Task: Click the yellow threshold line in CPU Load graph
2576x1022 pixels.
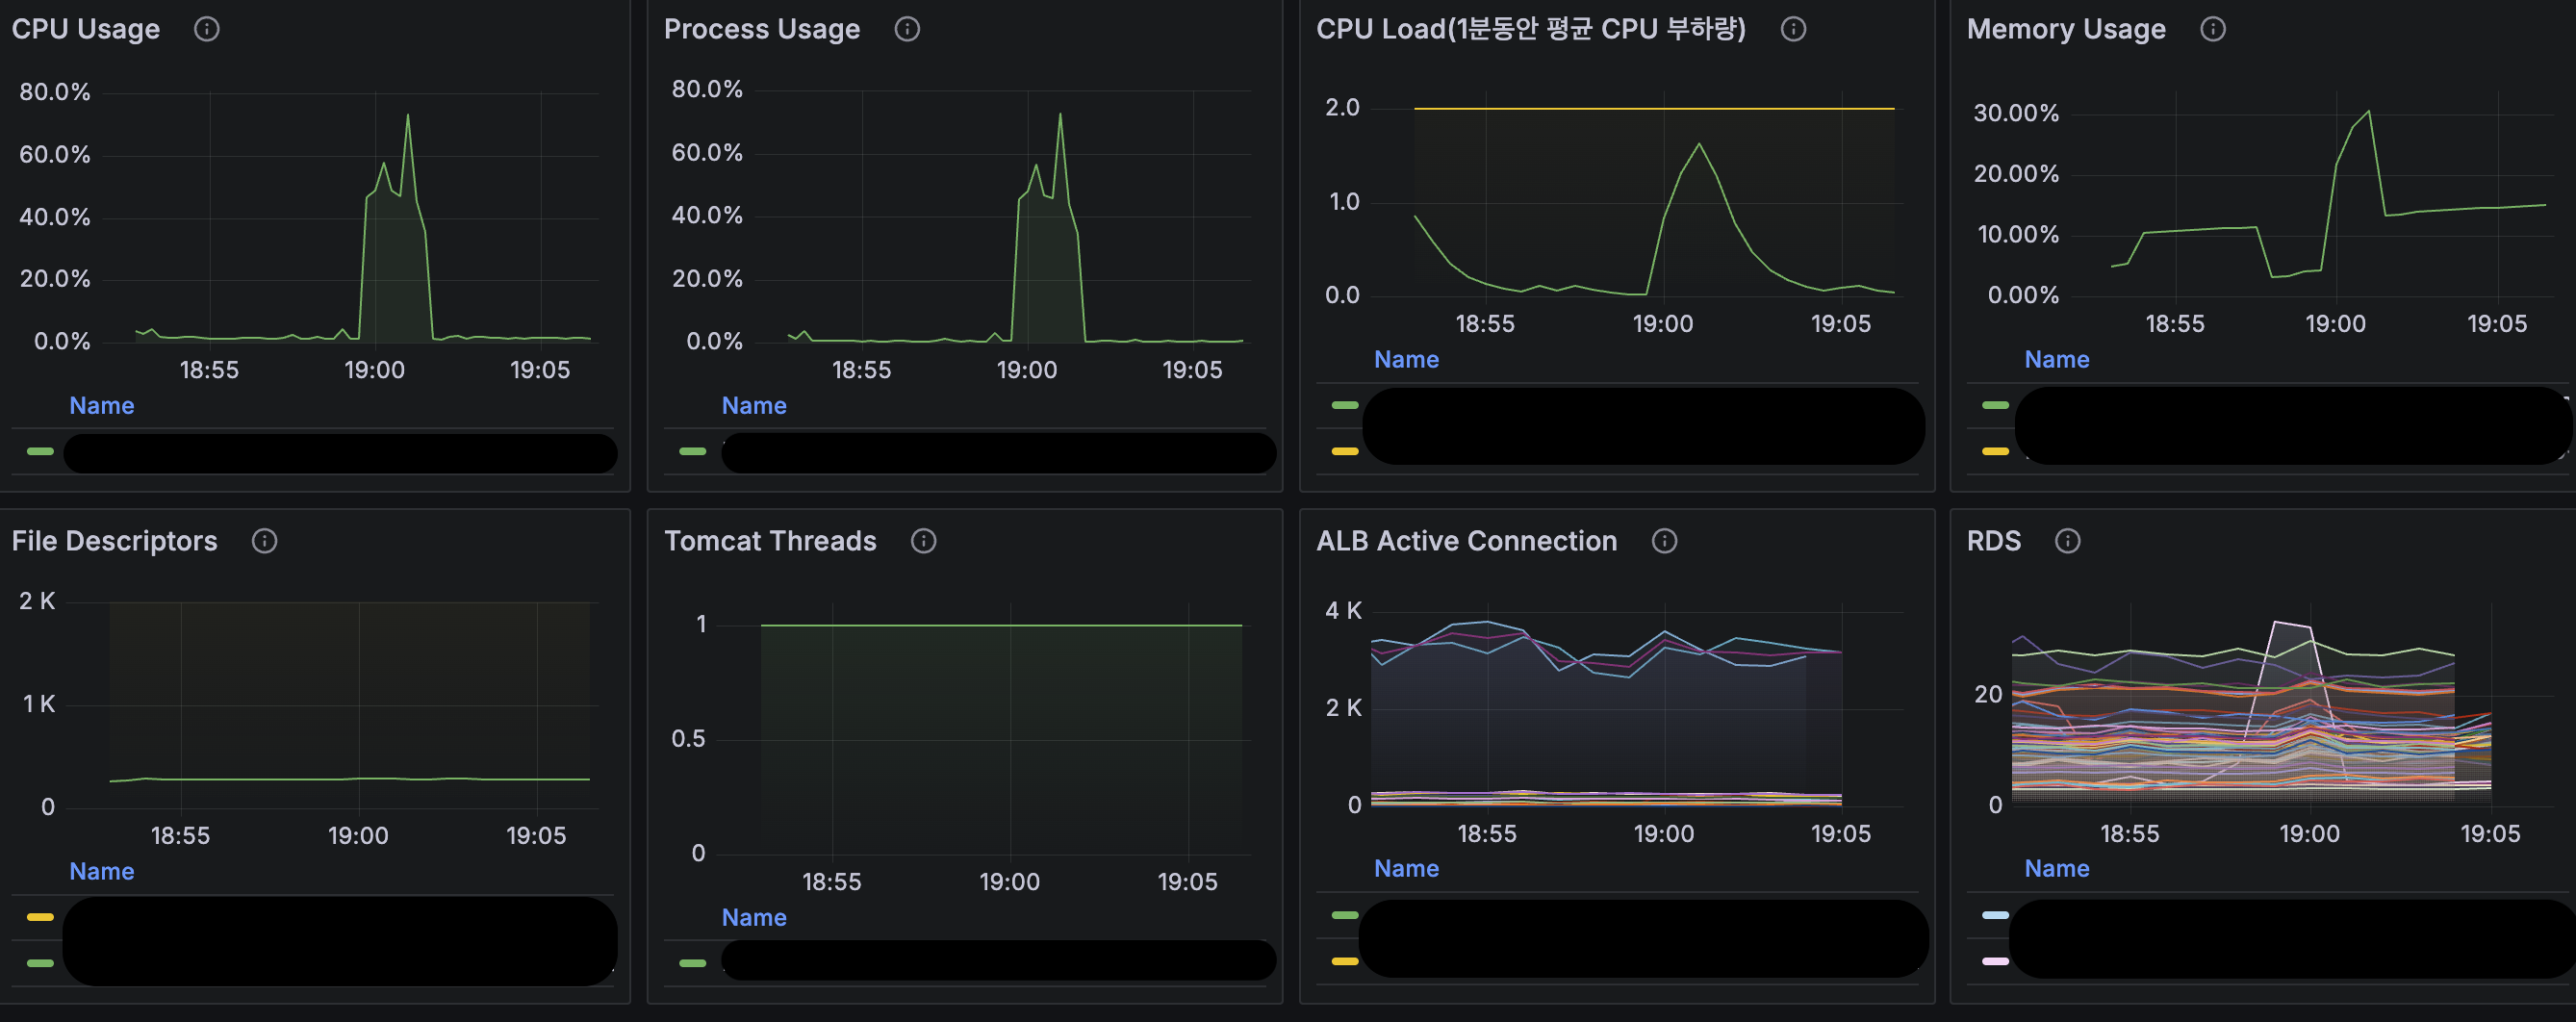Action: [1600, 108]
